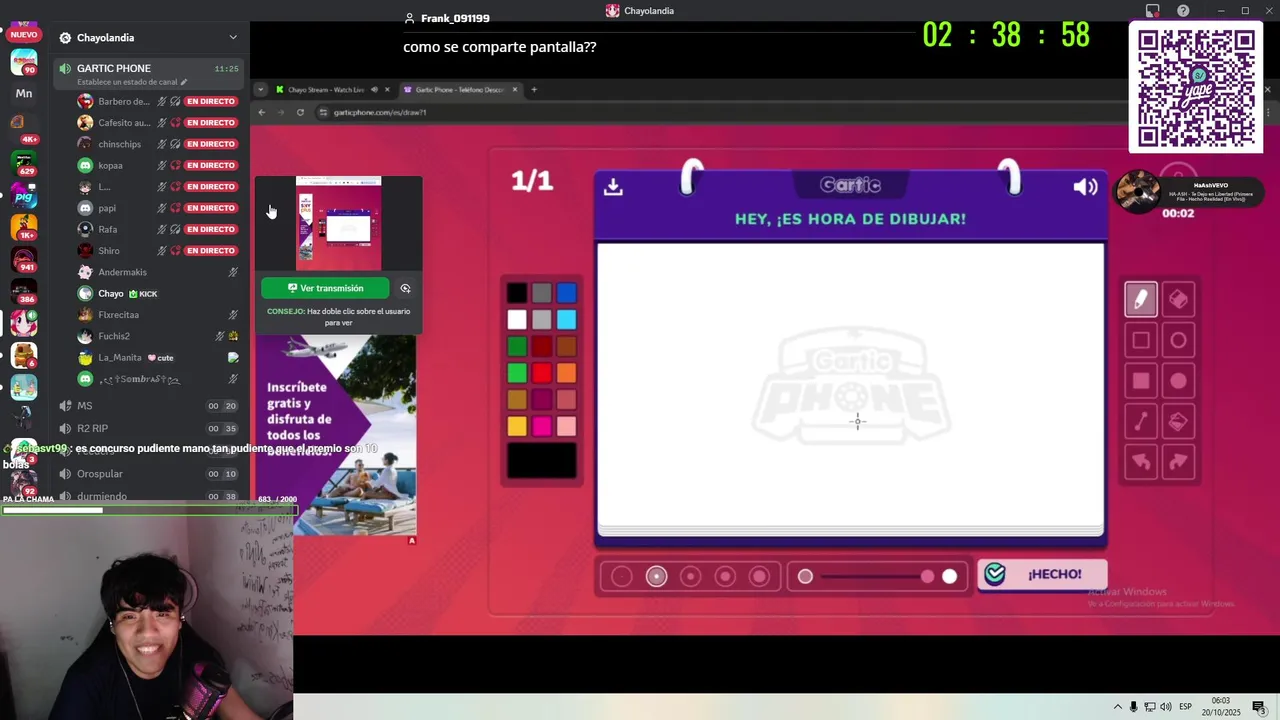Redo the drawing stroke
The height and width of the screenshot is (720, 1280).
click(1178, 462)
